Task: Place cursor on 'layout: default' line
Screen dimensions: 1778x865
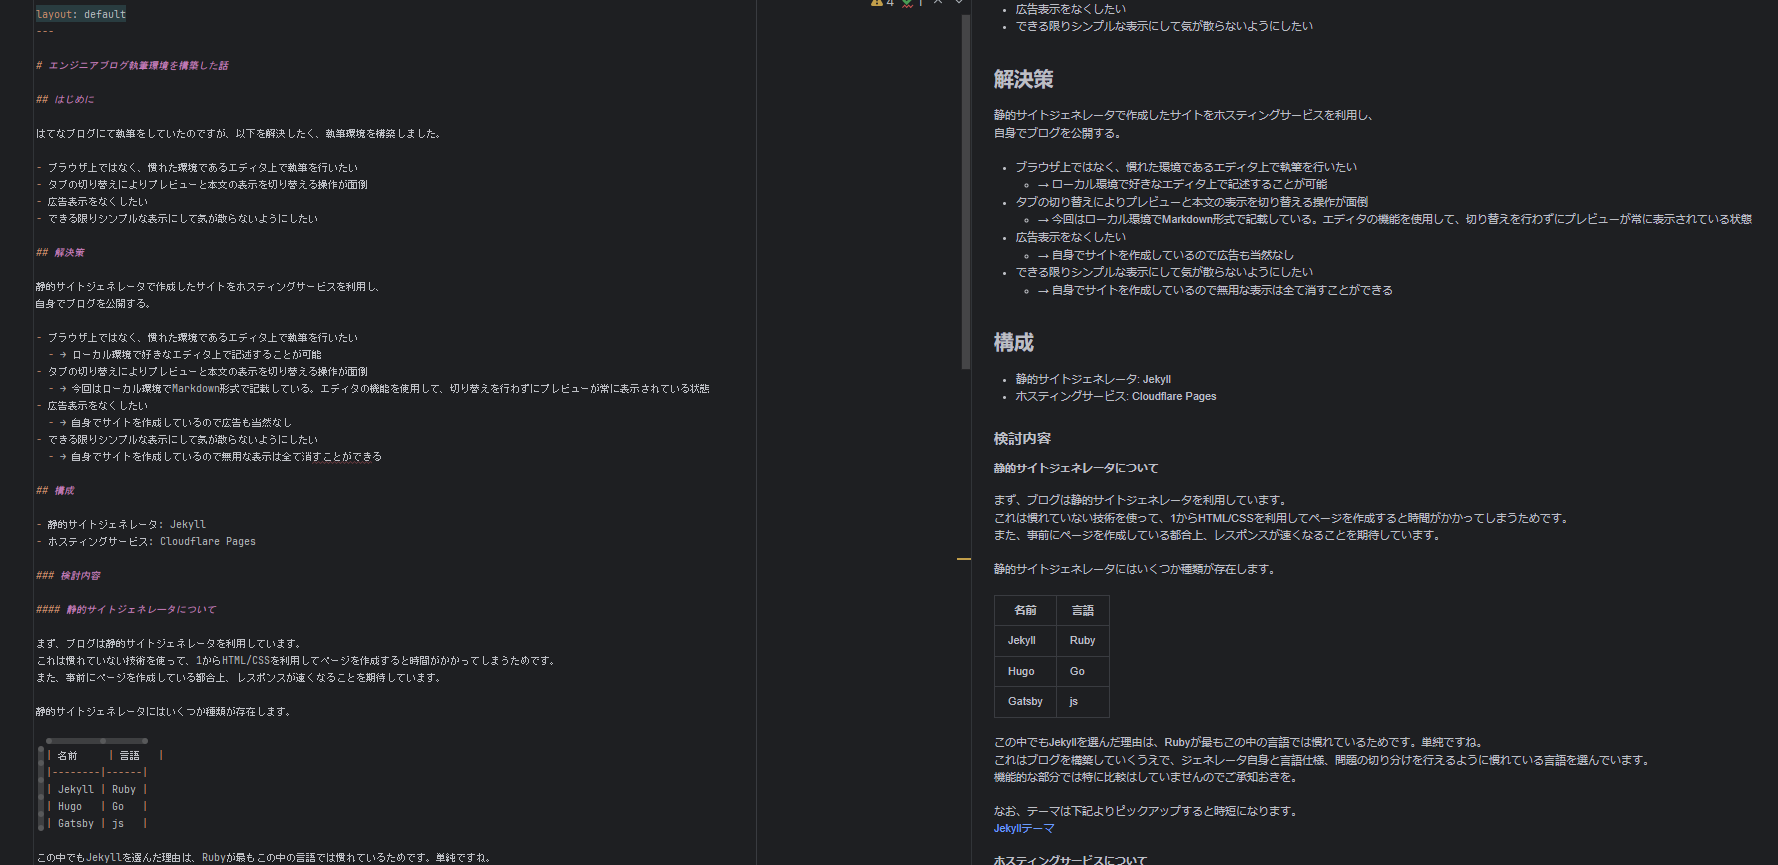Action: pyautogui.click(x=81, y=14)
